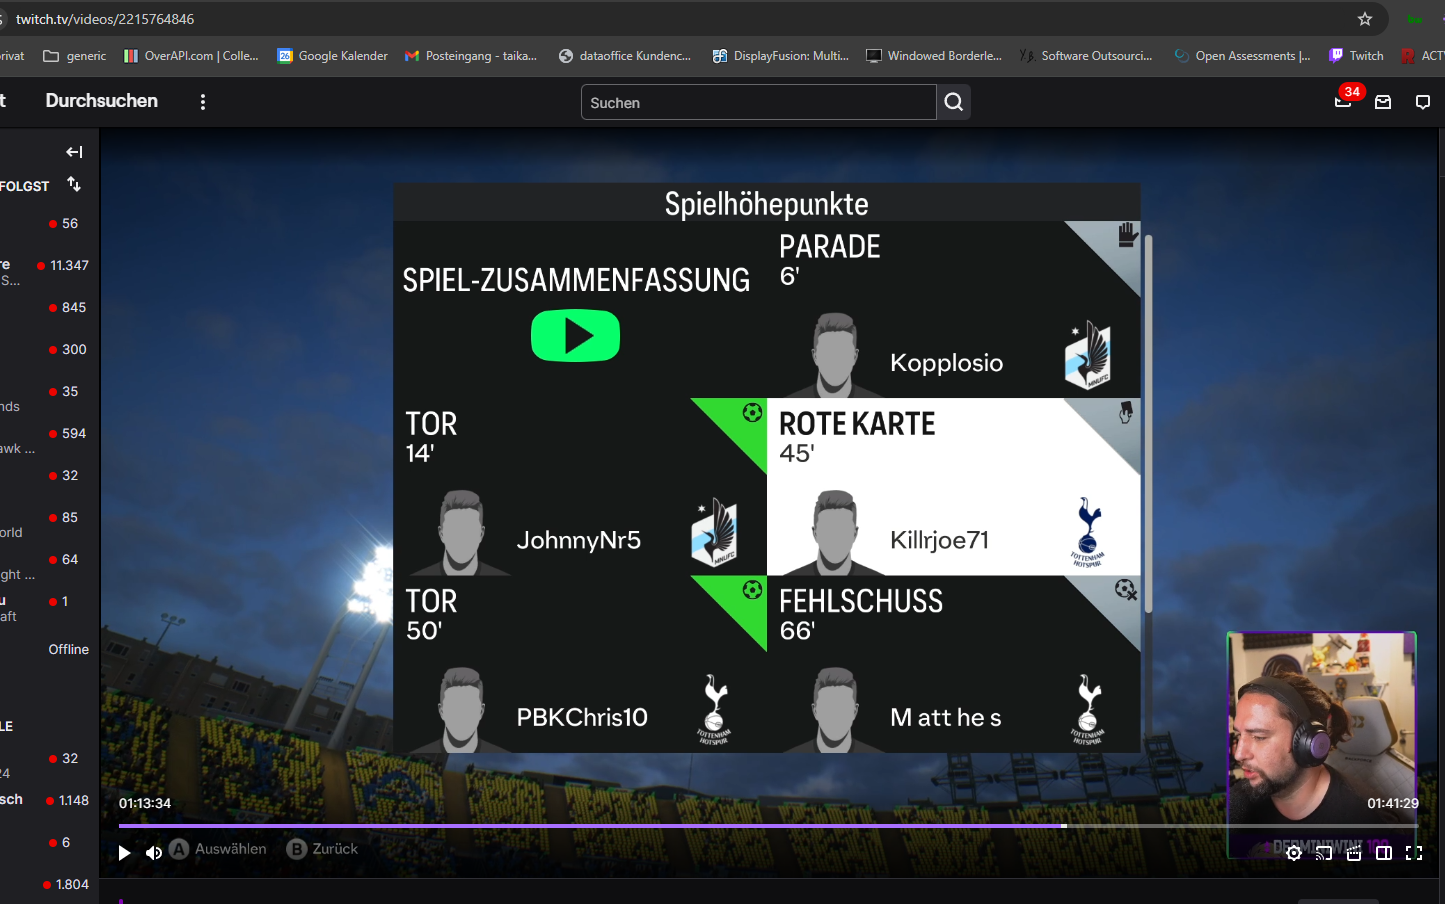The height and width of the screenshot is (904, 1445).
Task: Open followed channel with 594 viewers
Action: [x=49, y=438]
